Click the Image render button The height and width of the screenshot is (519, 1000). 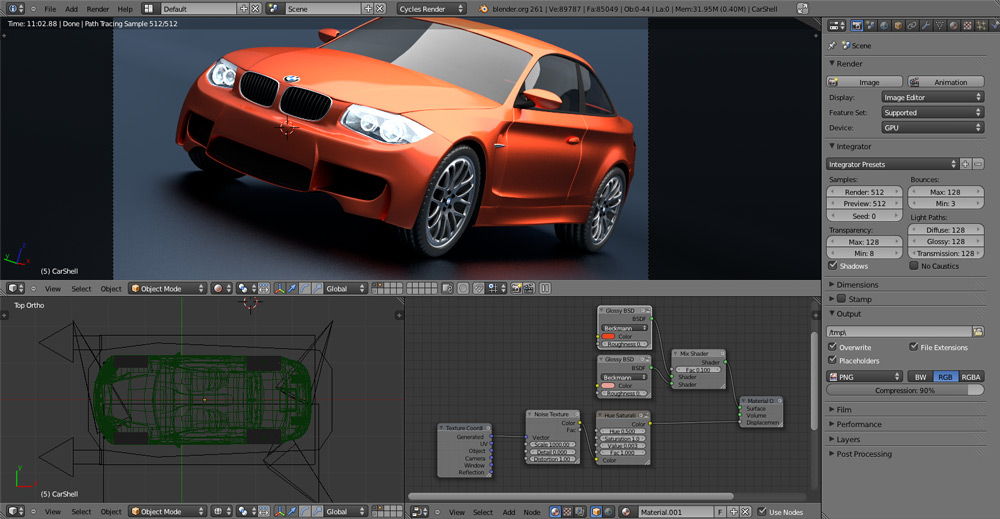866,82
